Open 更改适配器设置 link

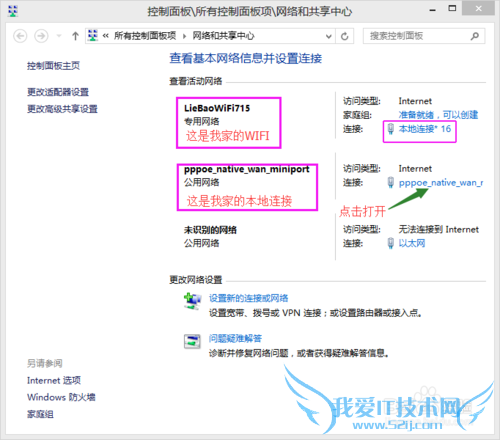click(58, 92)
